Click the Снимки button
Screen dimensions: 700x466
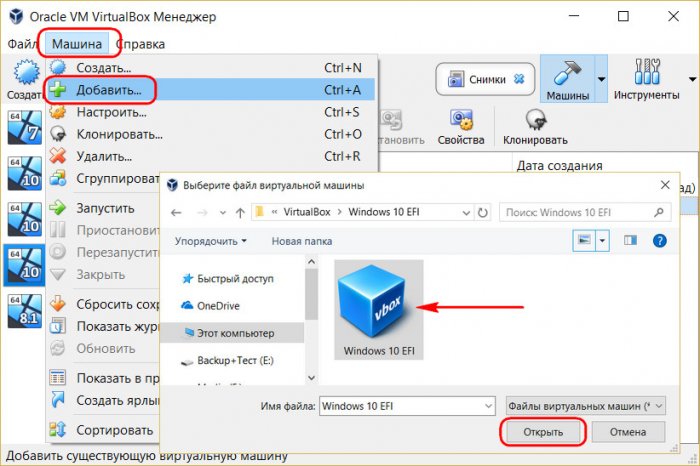click(x=485, y=79)
